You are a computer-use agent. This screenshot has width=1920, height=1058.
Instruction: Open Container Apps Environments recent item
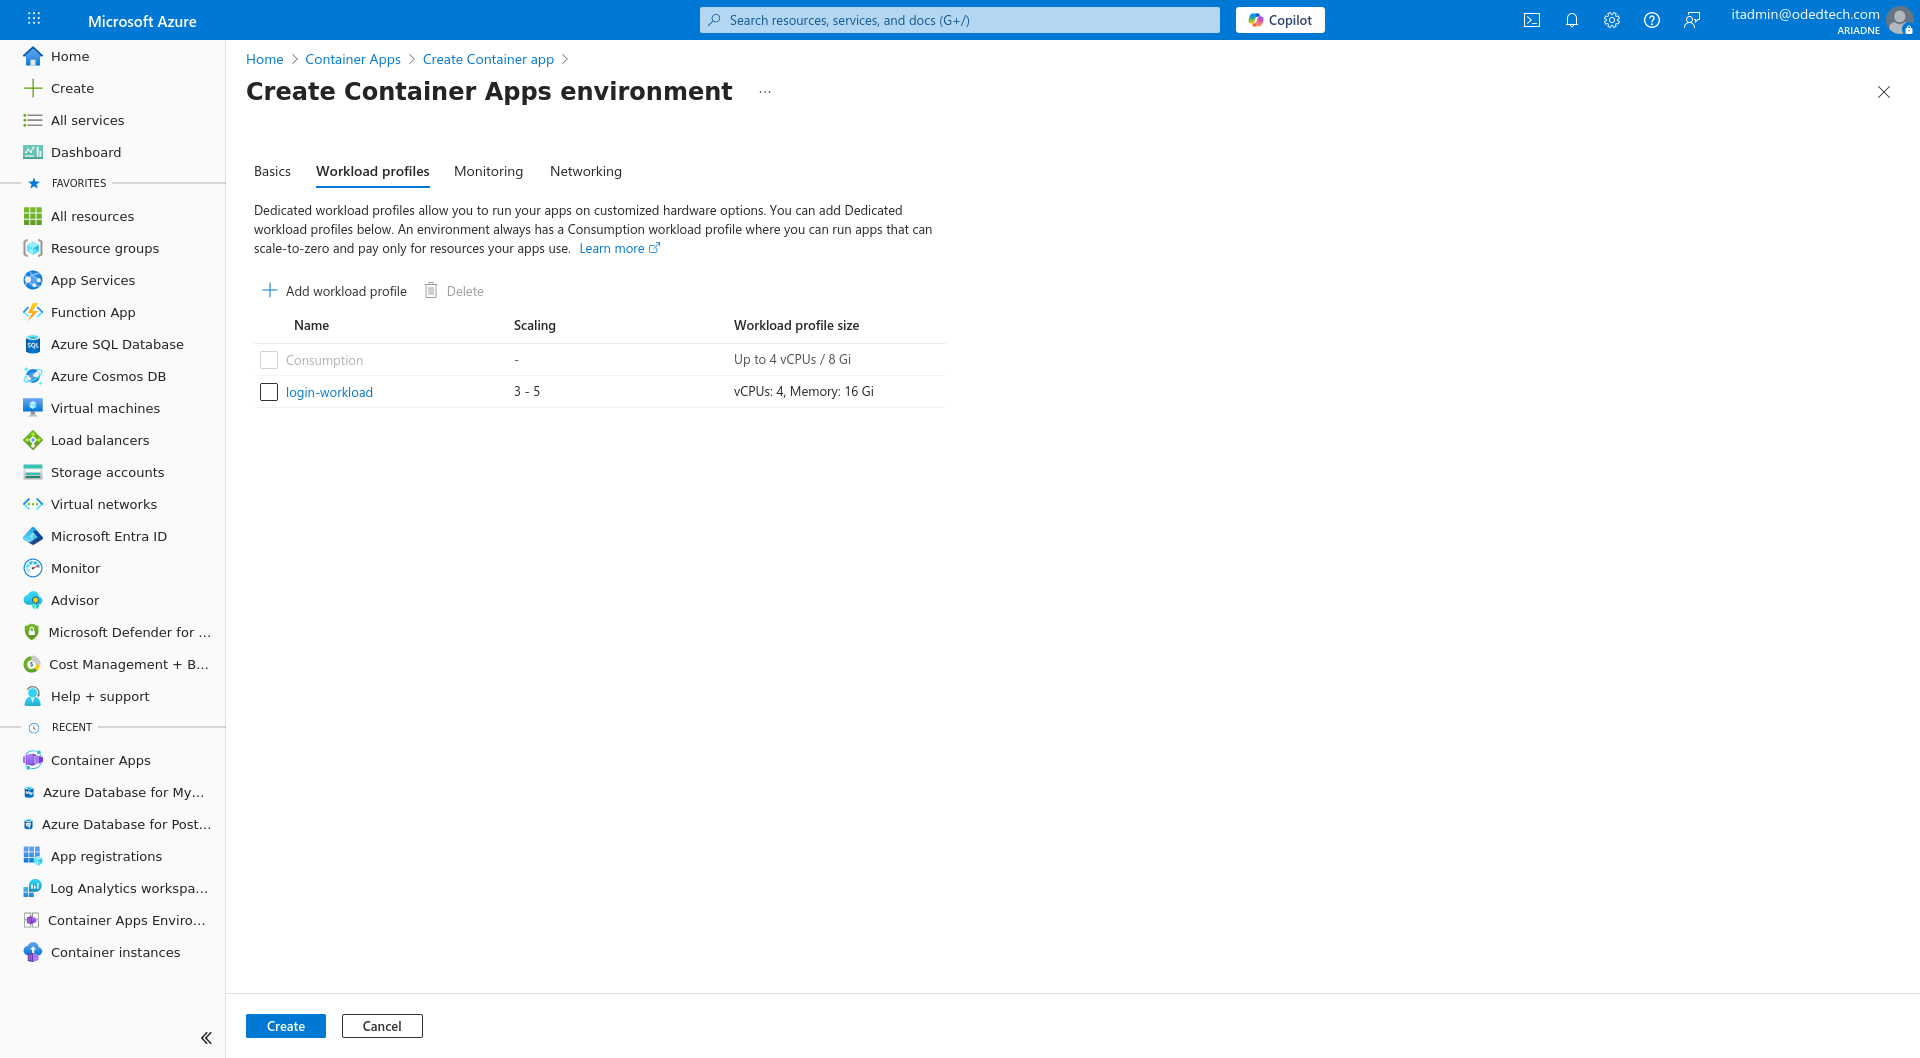point(113,920)
